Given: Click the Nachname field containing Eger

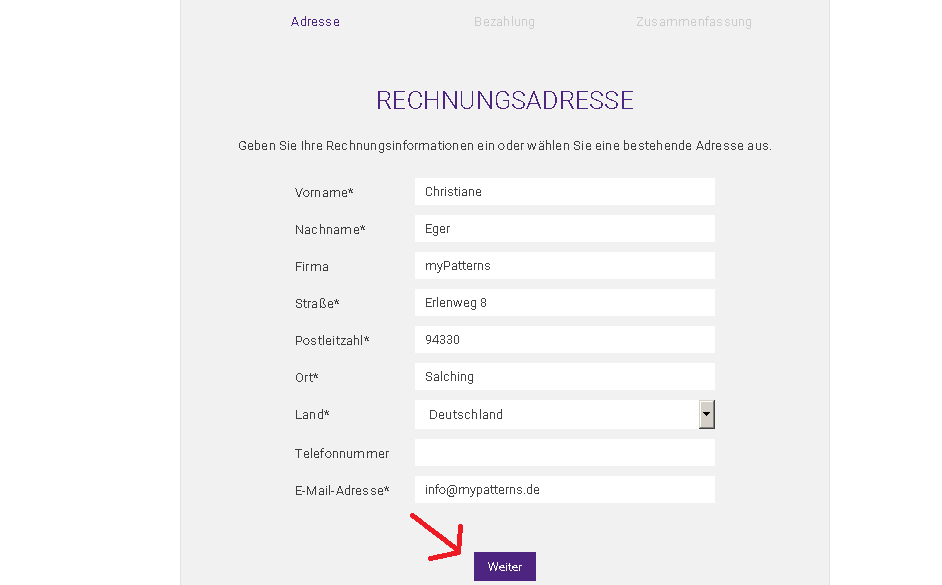Looking at the screenshot, I should (564, 229).
